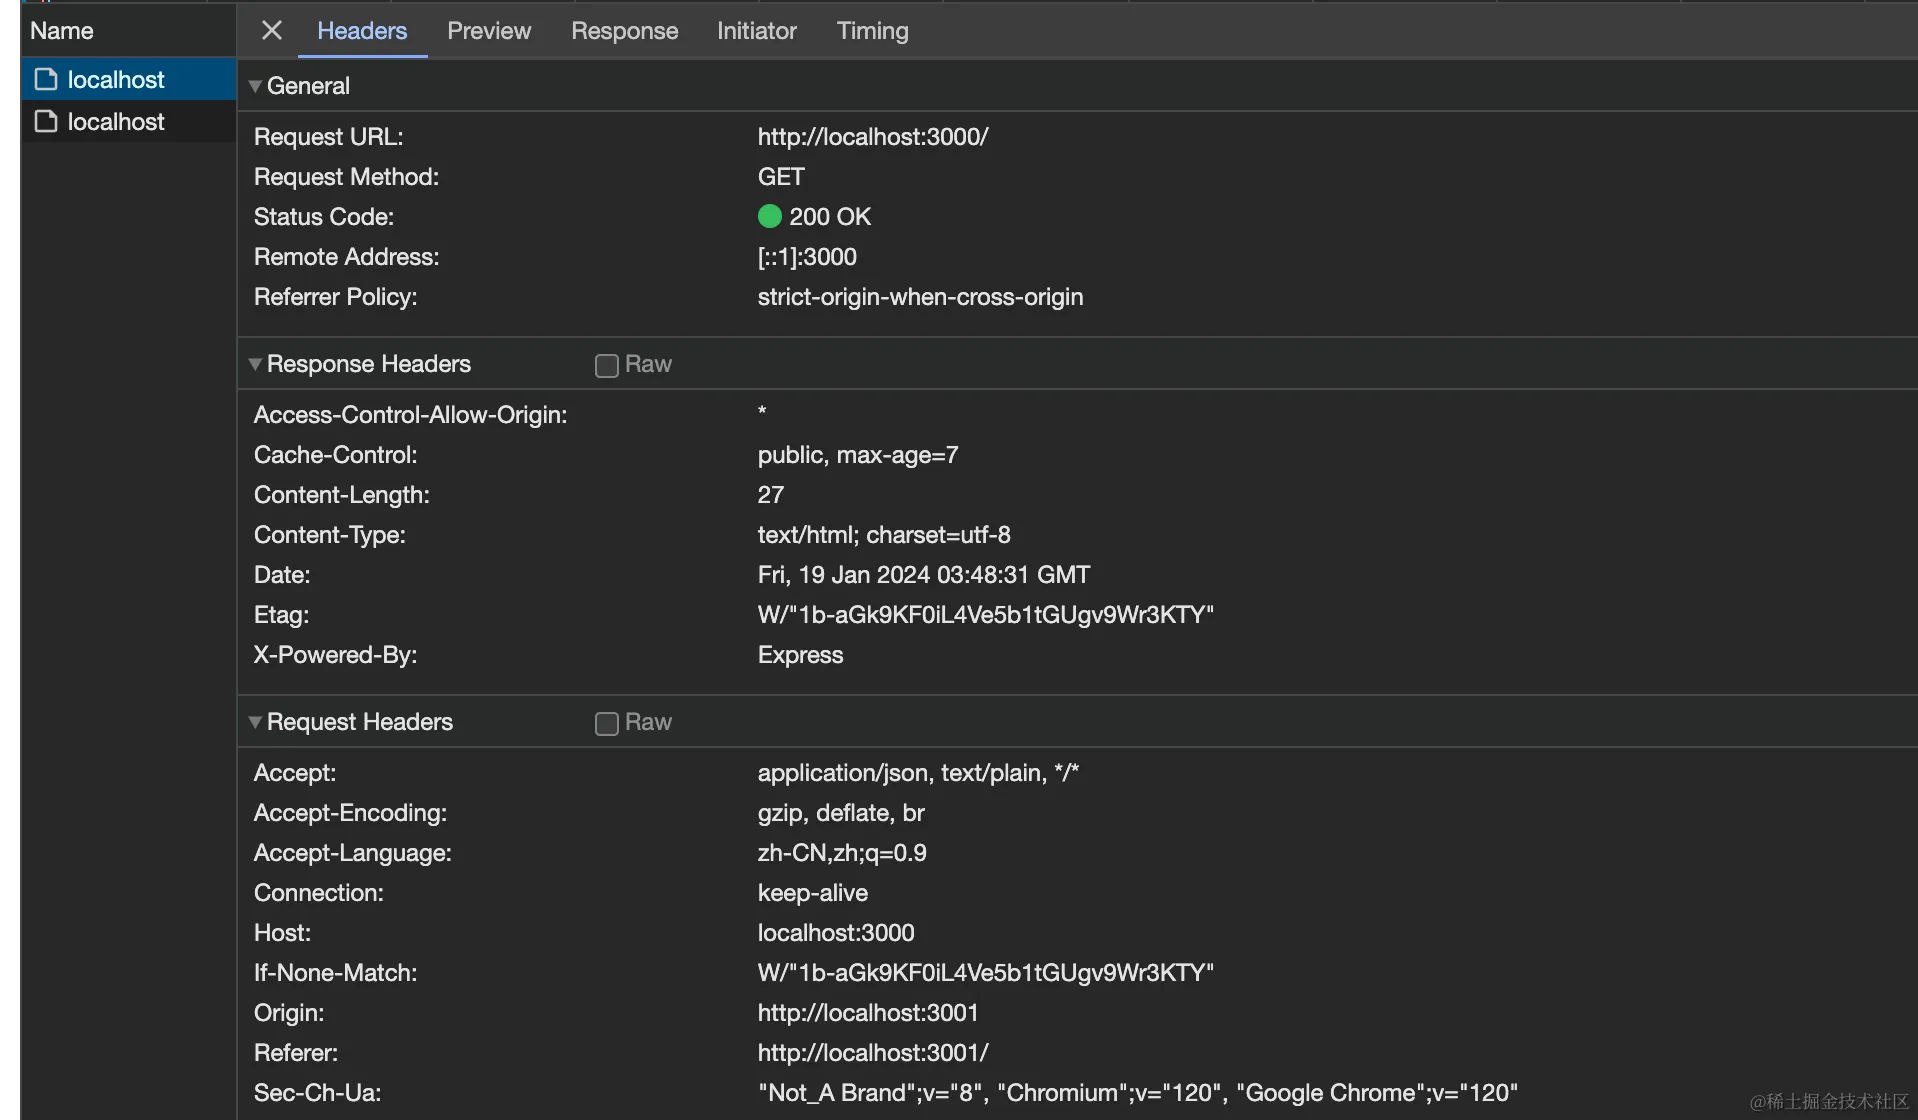Image resolution: width=1918 pixels, height=1120 pixels.
Task: Collapse the Response Headers section
Action: [256, 364]
